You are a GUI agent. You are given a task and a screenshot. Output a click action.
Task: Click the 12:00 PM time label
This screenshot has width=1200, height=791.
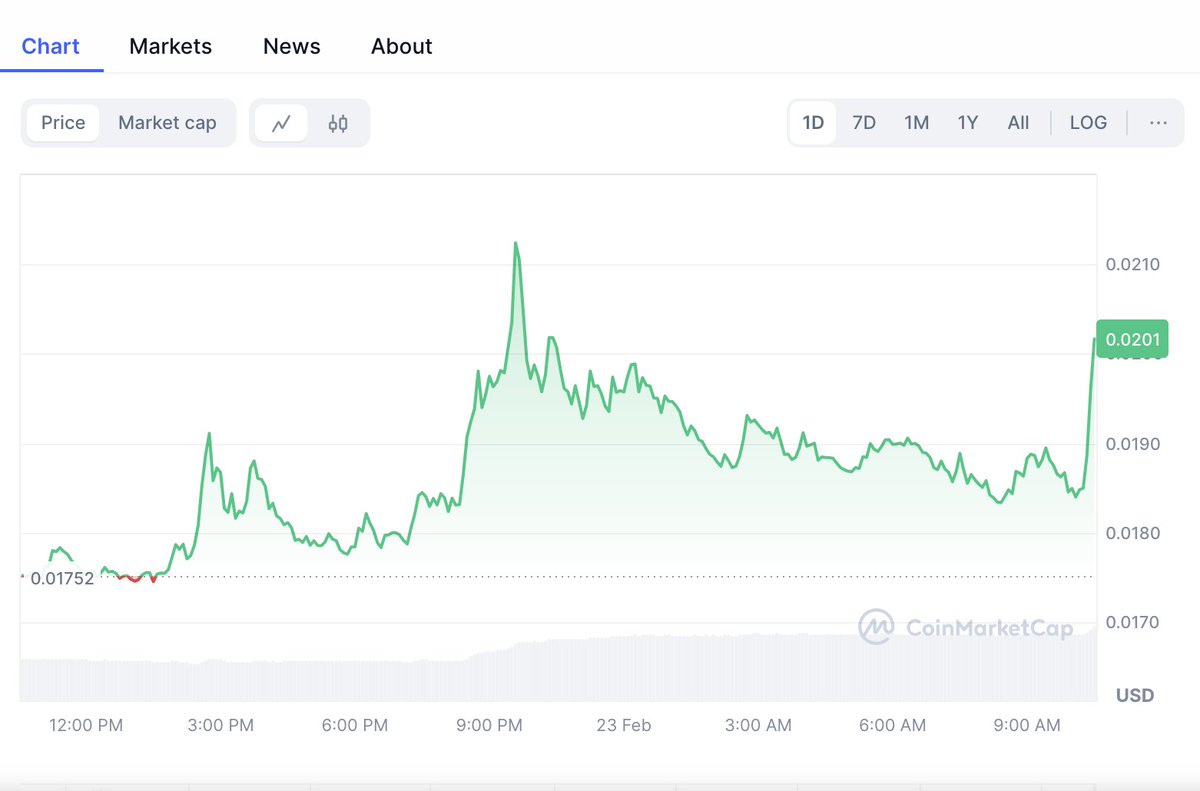pos(86,725)
